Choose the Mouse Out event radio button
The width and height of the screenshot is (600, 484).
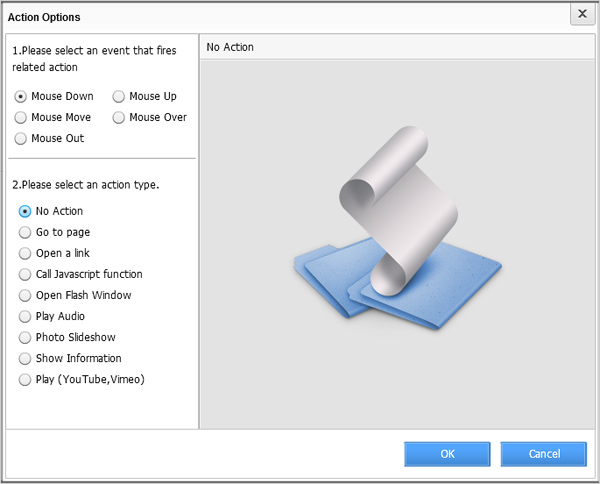[x=21, y=139]
